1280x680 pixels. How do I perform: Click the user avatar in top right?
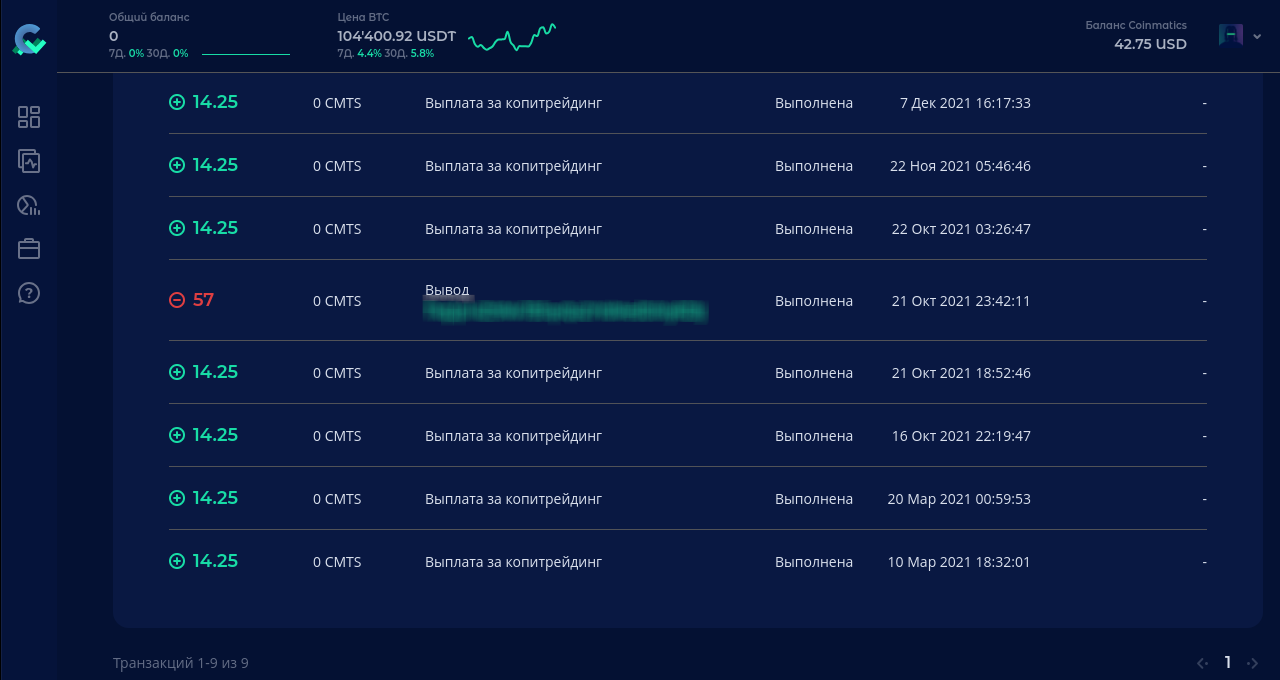(x=1230, y=35)
